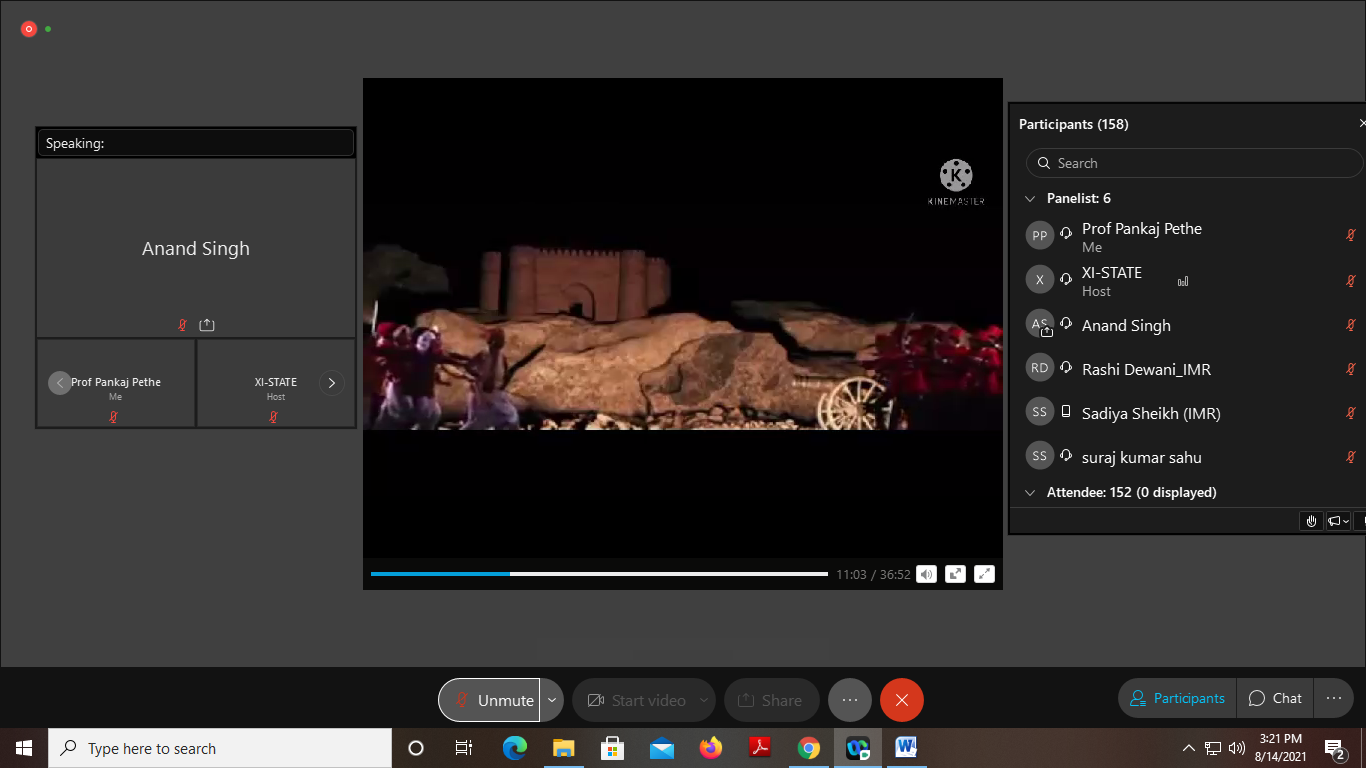Click the RD avatar of Rashi Dewani_IMR

pyautogui.click(x=1040, y=368)
